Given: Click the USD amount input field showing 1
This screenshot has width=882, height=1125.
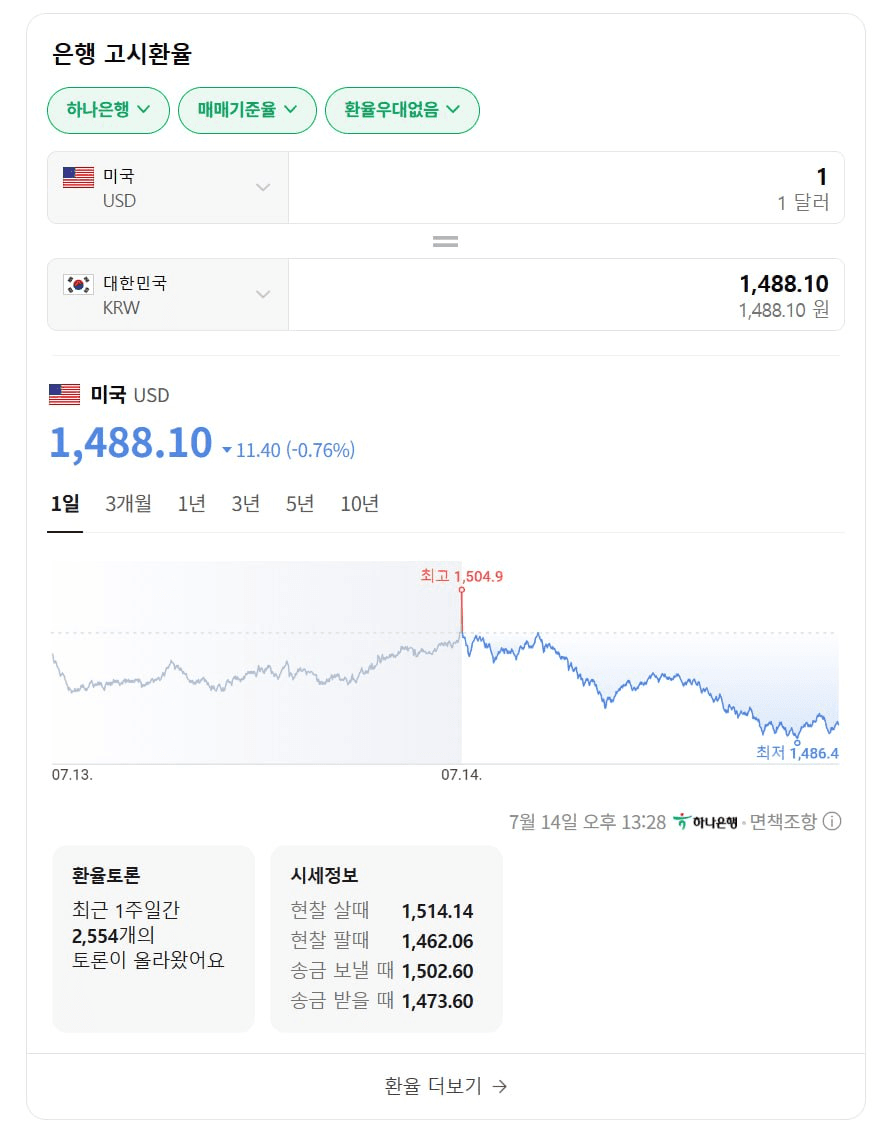Looking at the screenshot, I should [x=566, y=187].
